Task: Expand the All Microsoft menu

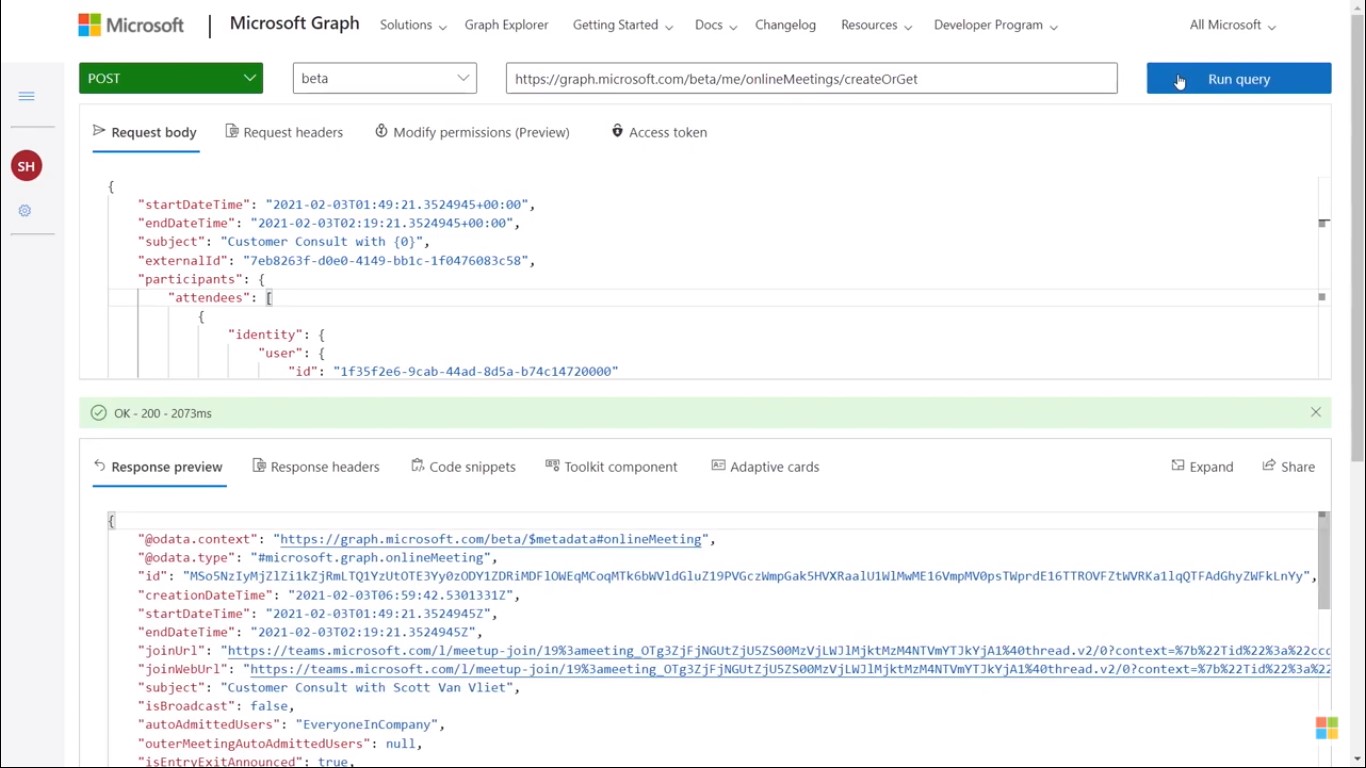Action: pyautogui.click(x=1232, y=25)
